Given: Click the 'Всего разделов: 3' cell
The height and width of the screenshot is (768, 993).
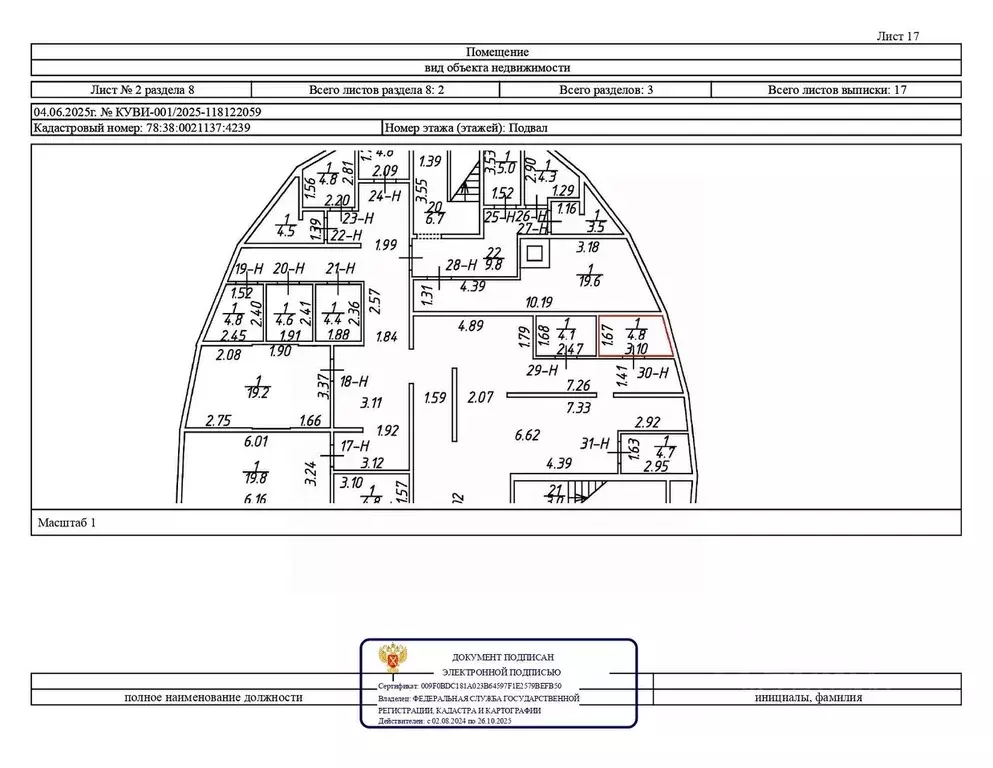Looking at the screenshot, I should [x=606, y=90].
